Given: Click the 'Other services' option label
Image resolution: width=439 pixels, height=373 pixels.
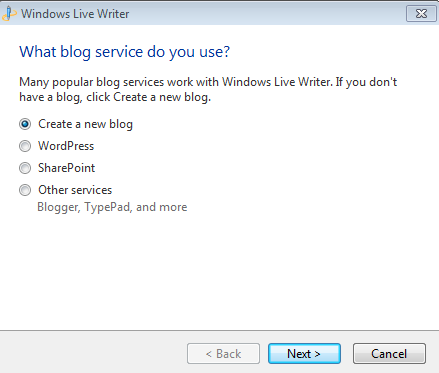Looking at the screenshot, I should click(x=75, y=190).
